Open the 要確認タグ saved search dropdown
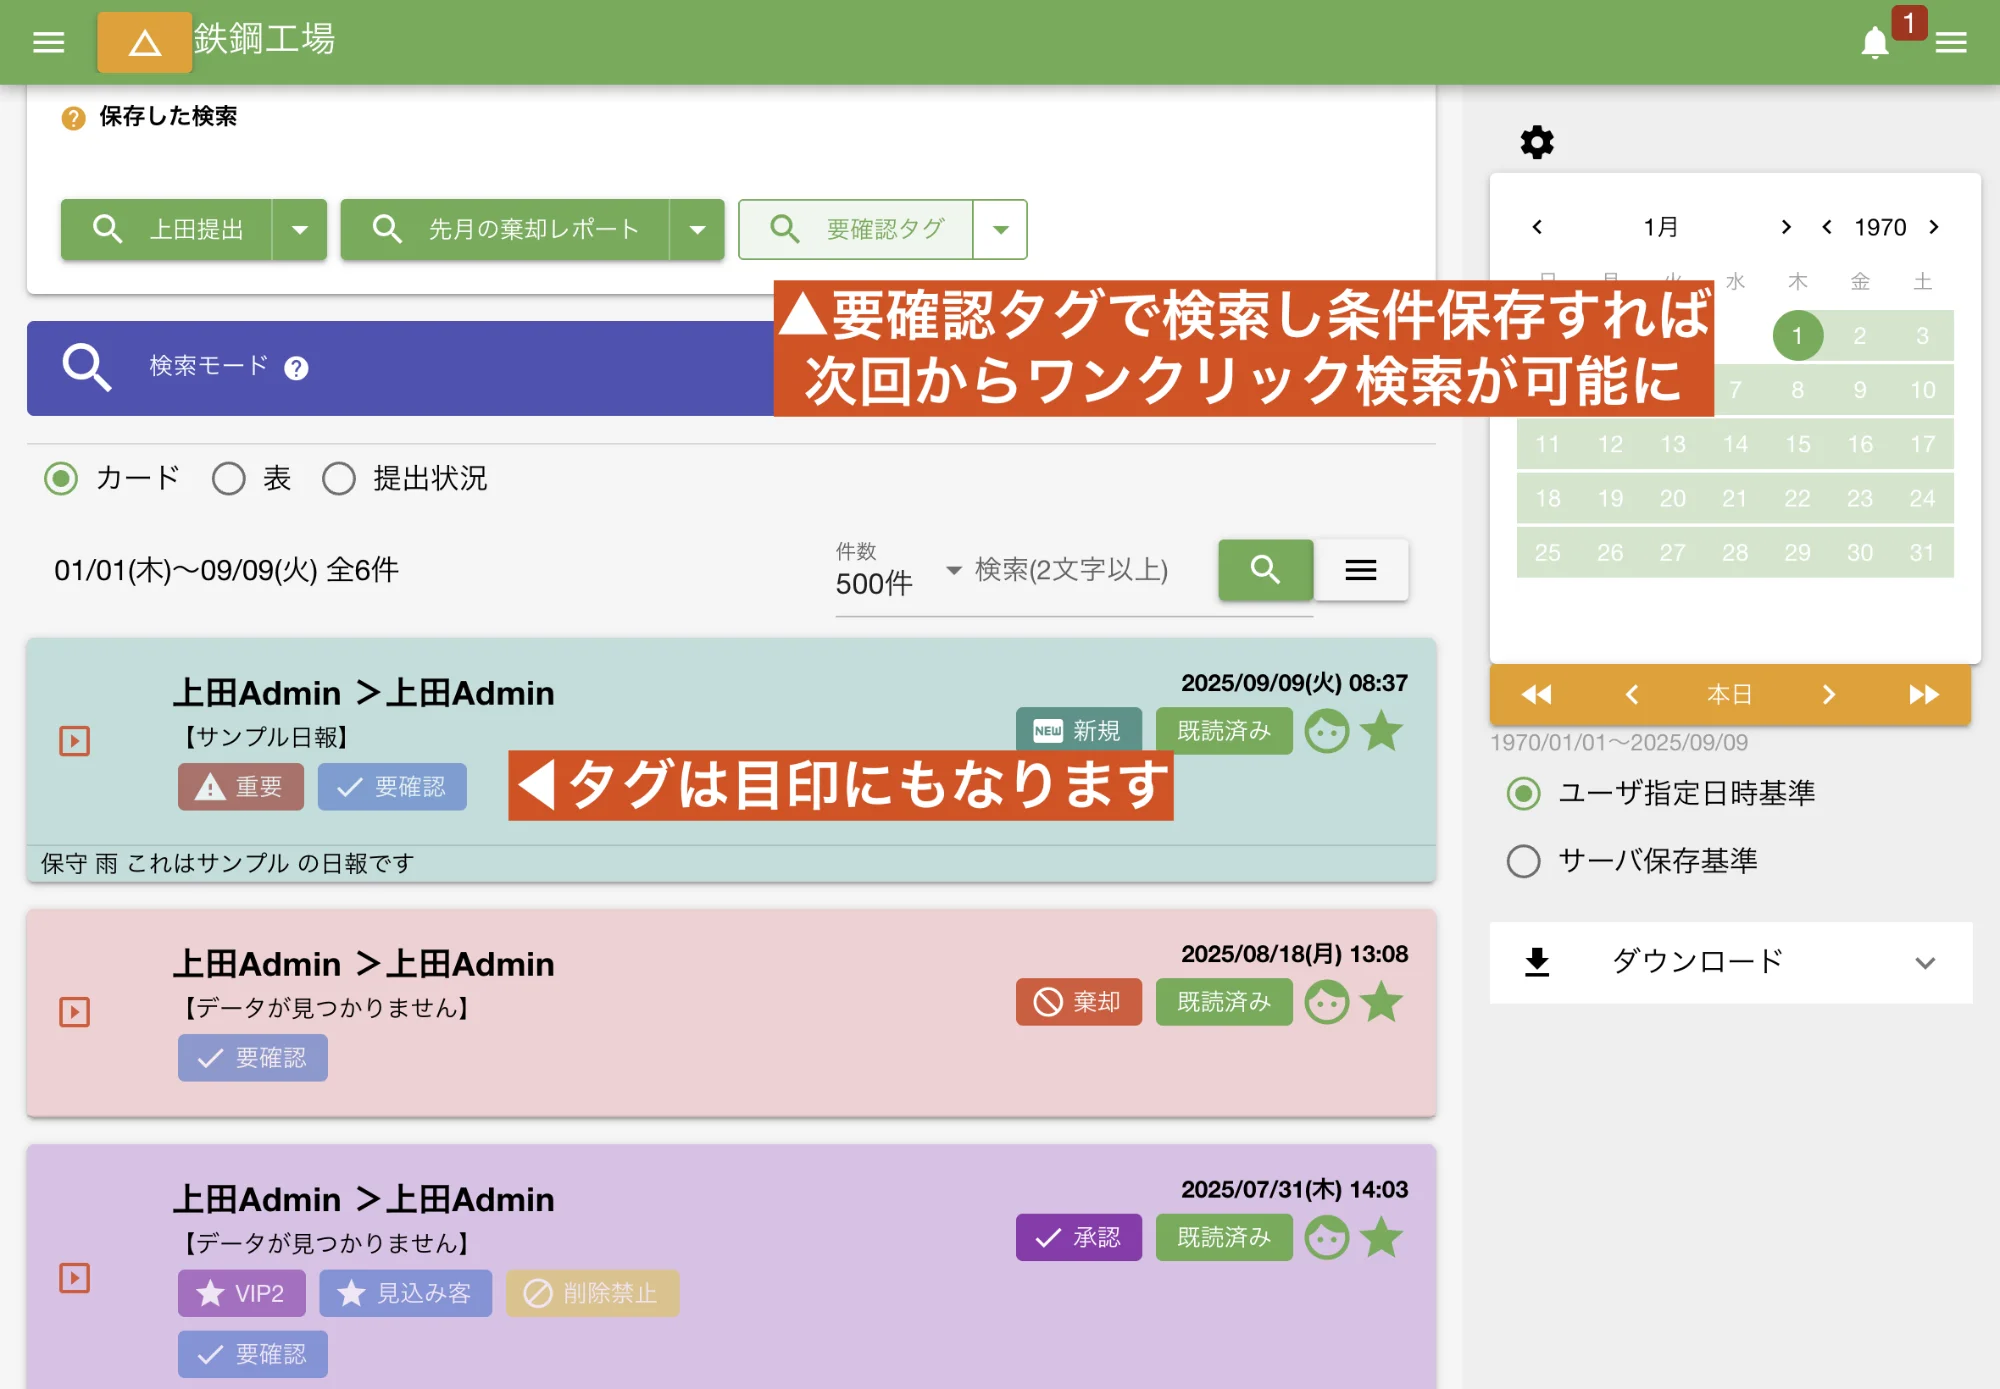 tap(1001, 229)
